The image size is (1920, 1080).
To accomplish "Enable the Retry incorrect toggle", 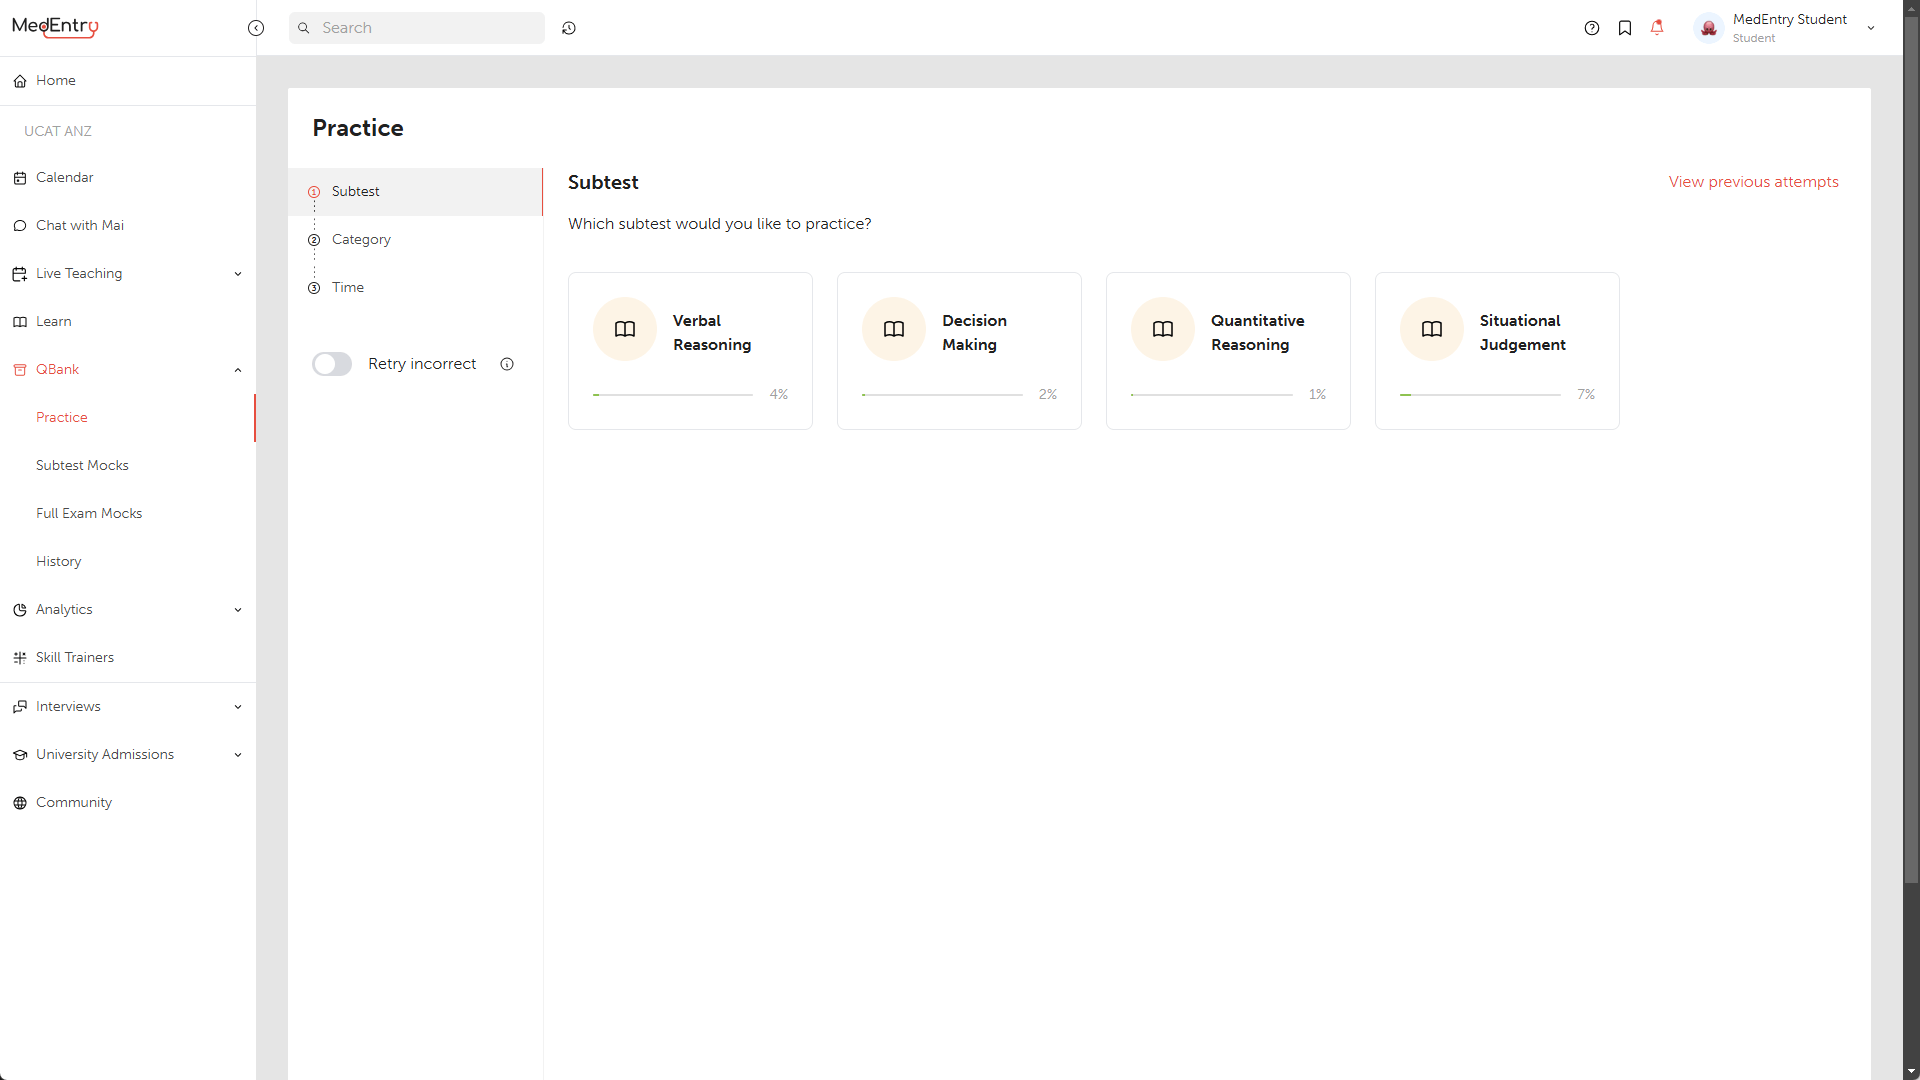I will pos(331,364).
